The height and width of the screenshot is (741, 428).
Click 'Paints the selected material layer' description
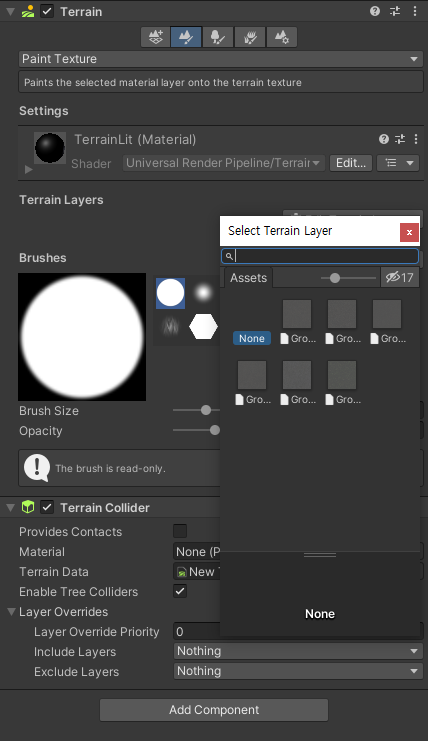tap(163, 82)
